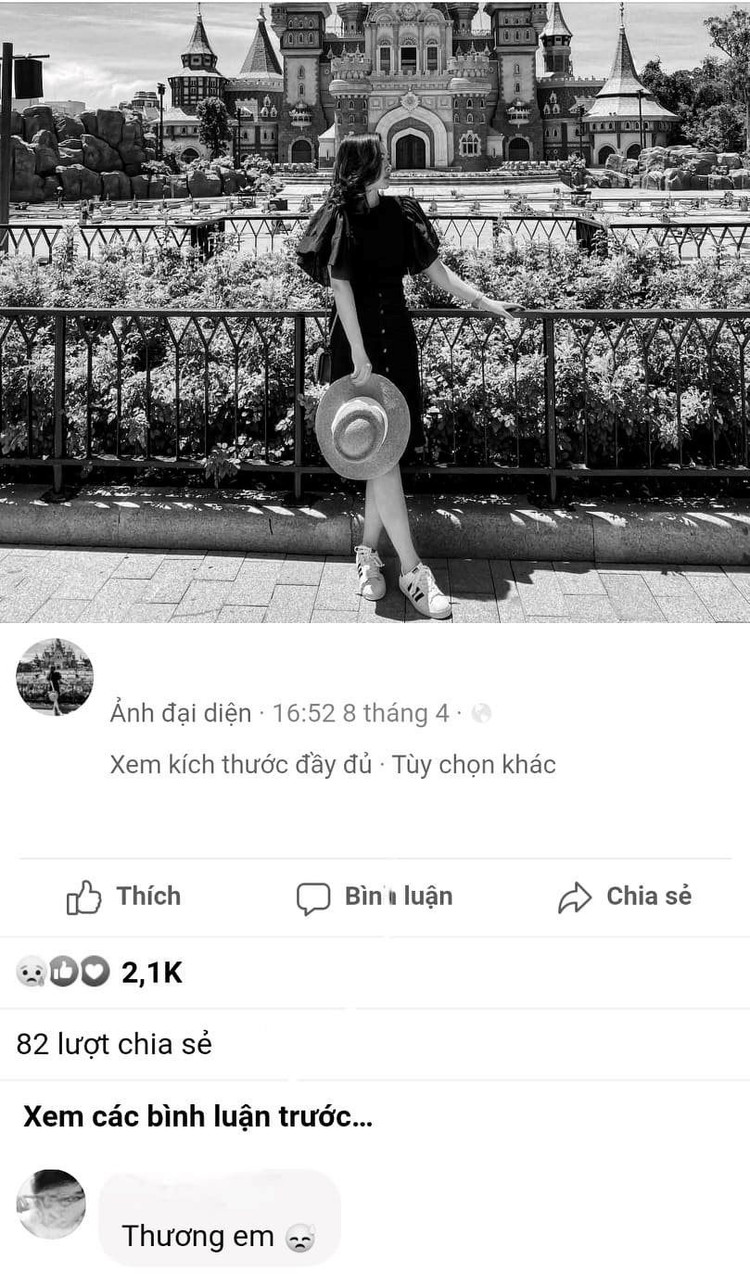Select the Thương em comment bubble
Screen dimensions: 750x1274
click(x=220, y=1218)
